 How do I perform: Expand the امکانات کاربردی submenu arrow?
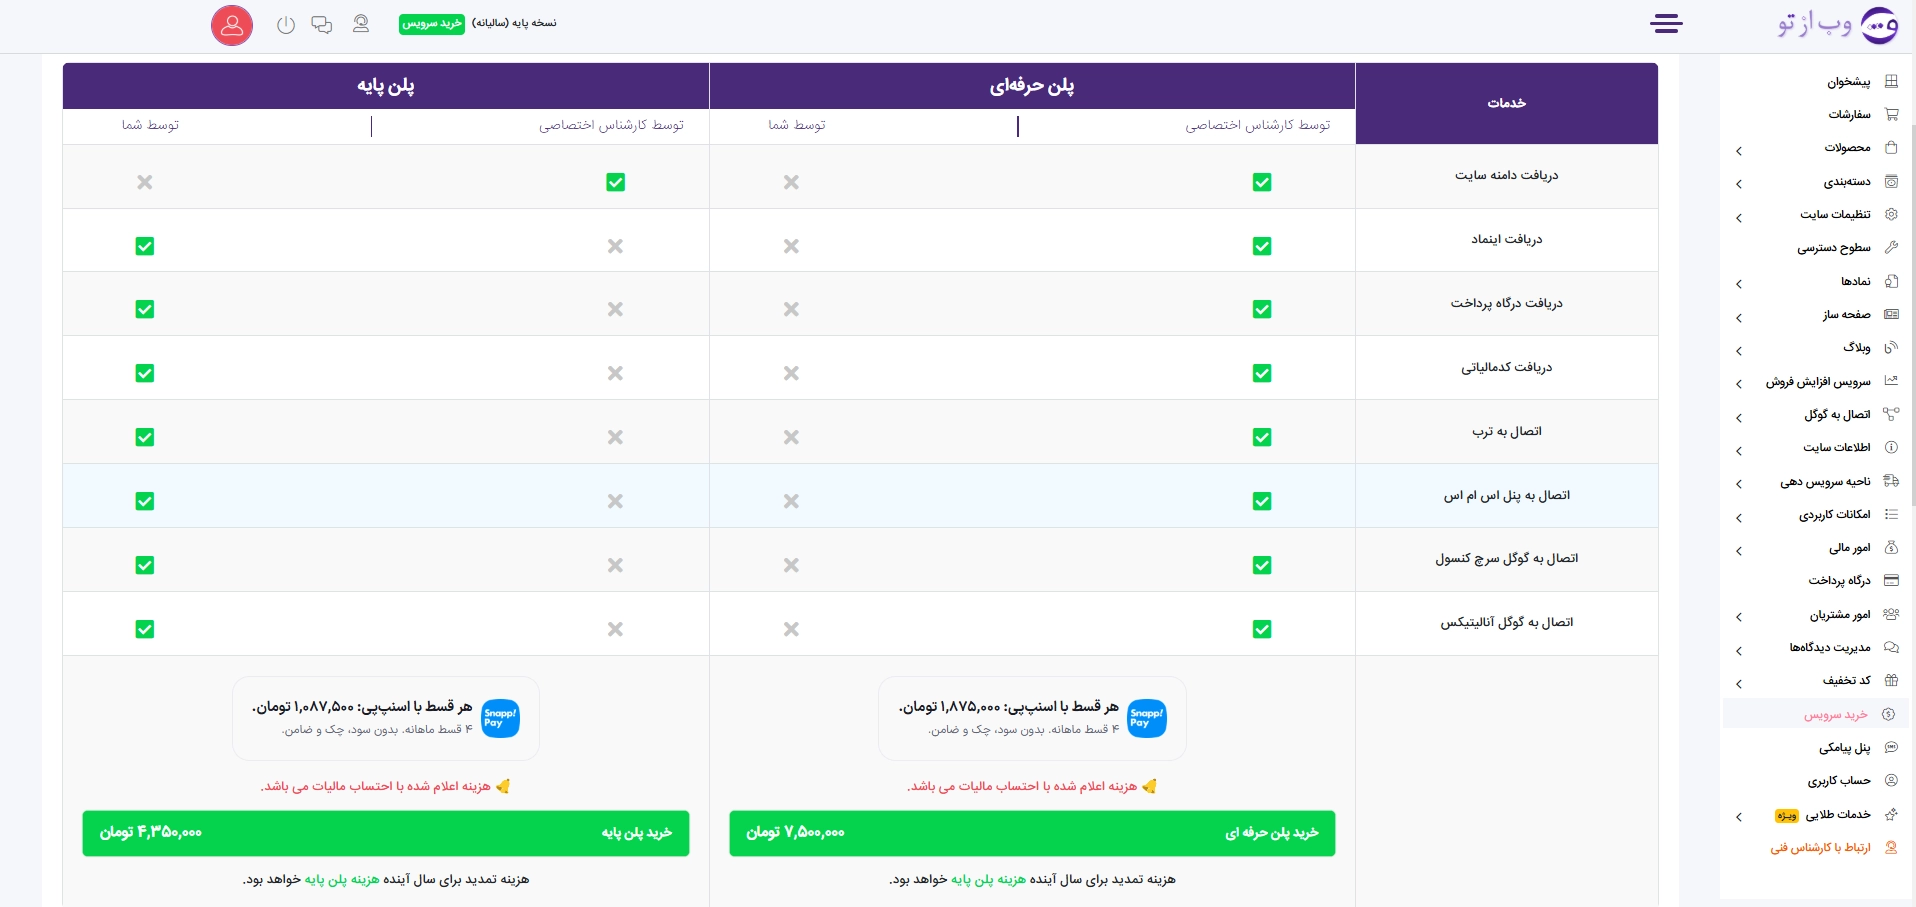click(1739, 518)
